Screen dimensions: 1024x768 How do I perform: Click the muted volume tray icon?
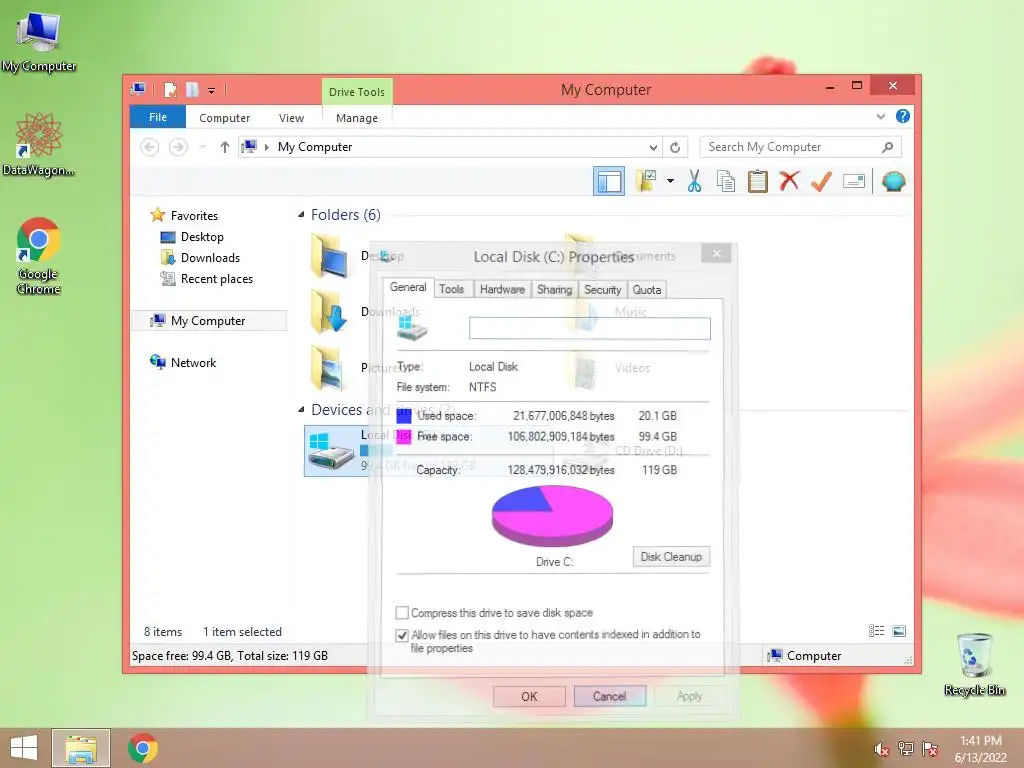(x=882, y=749)
